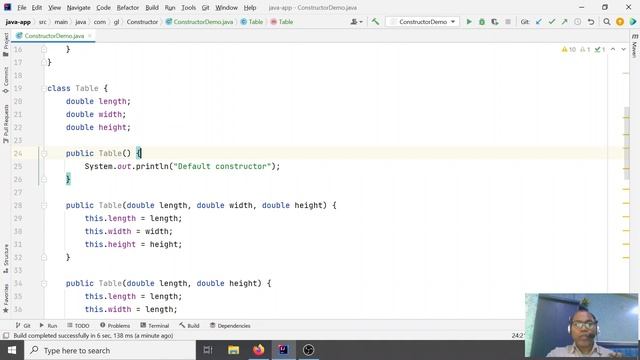This screenshot has width=640, height=360.
Task: Open the TODO tool window tab
Action: [78, 326]
